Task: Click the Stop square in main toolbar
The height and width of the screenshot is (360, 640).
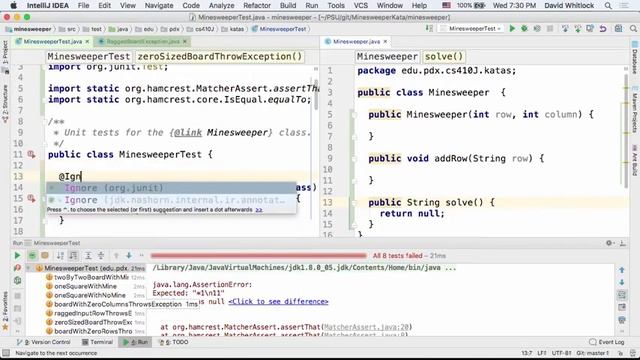Action: coord(550,29)
